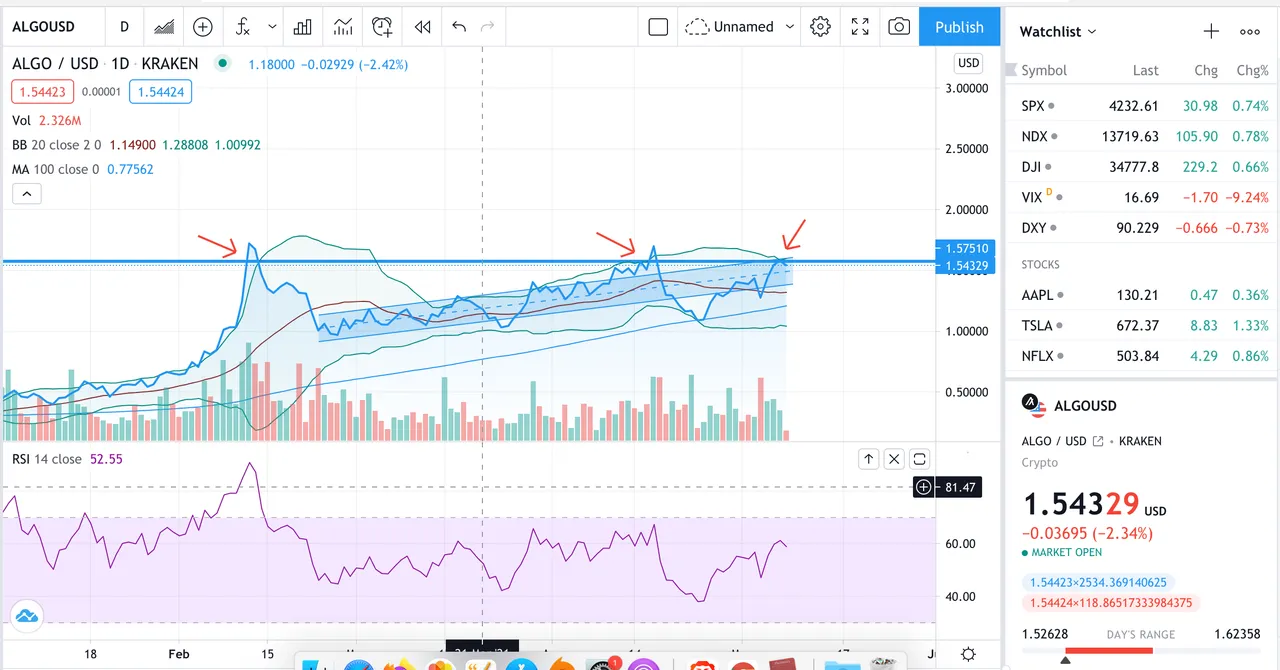Image resolution: width=1280 pixels, height=670 pixels.
Task: Sort watchlist by Chg% column
Action: point(1253,70)
